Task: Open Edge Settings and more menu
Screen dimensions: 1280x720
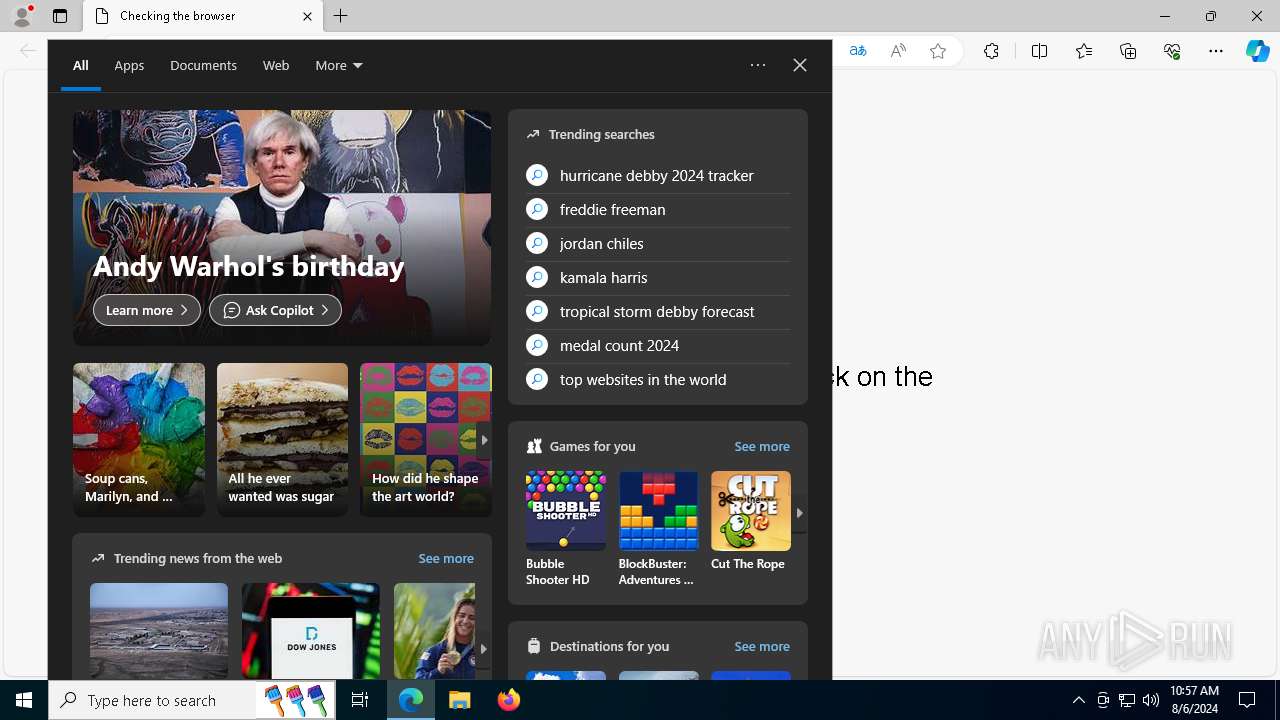Action: (1216, 51)
